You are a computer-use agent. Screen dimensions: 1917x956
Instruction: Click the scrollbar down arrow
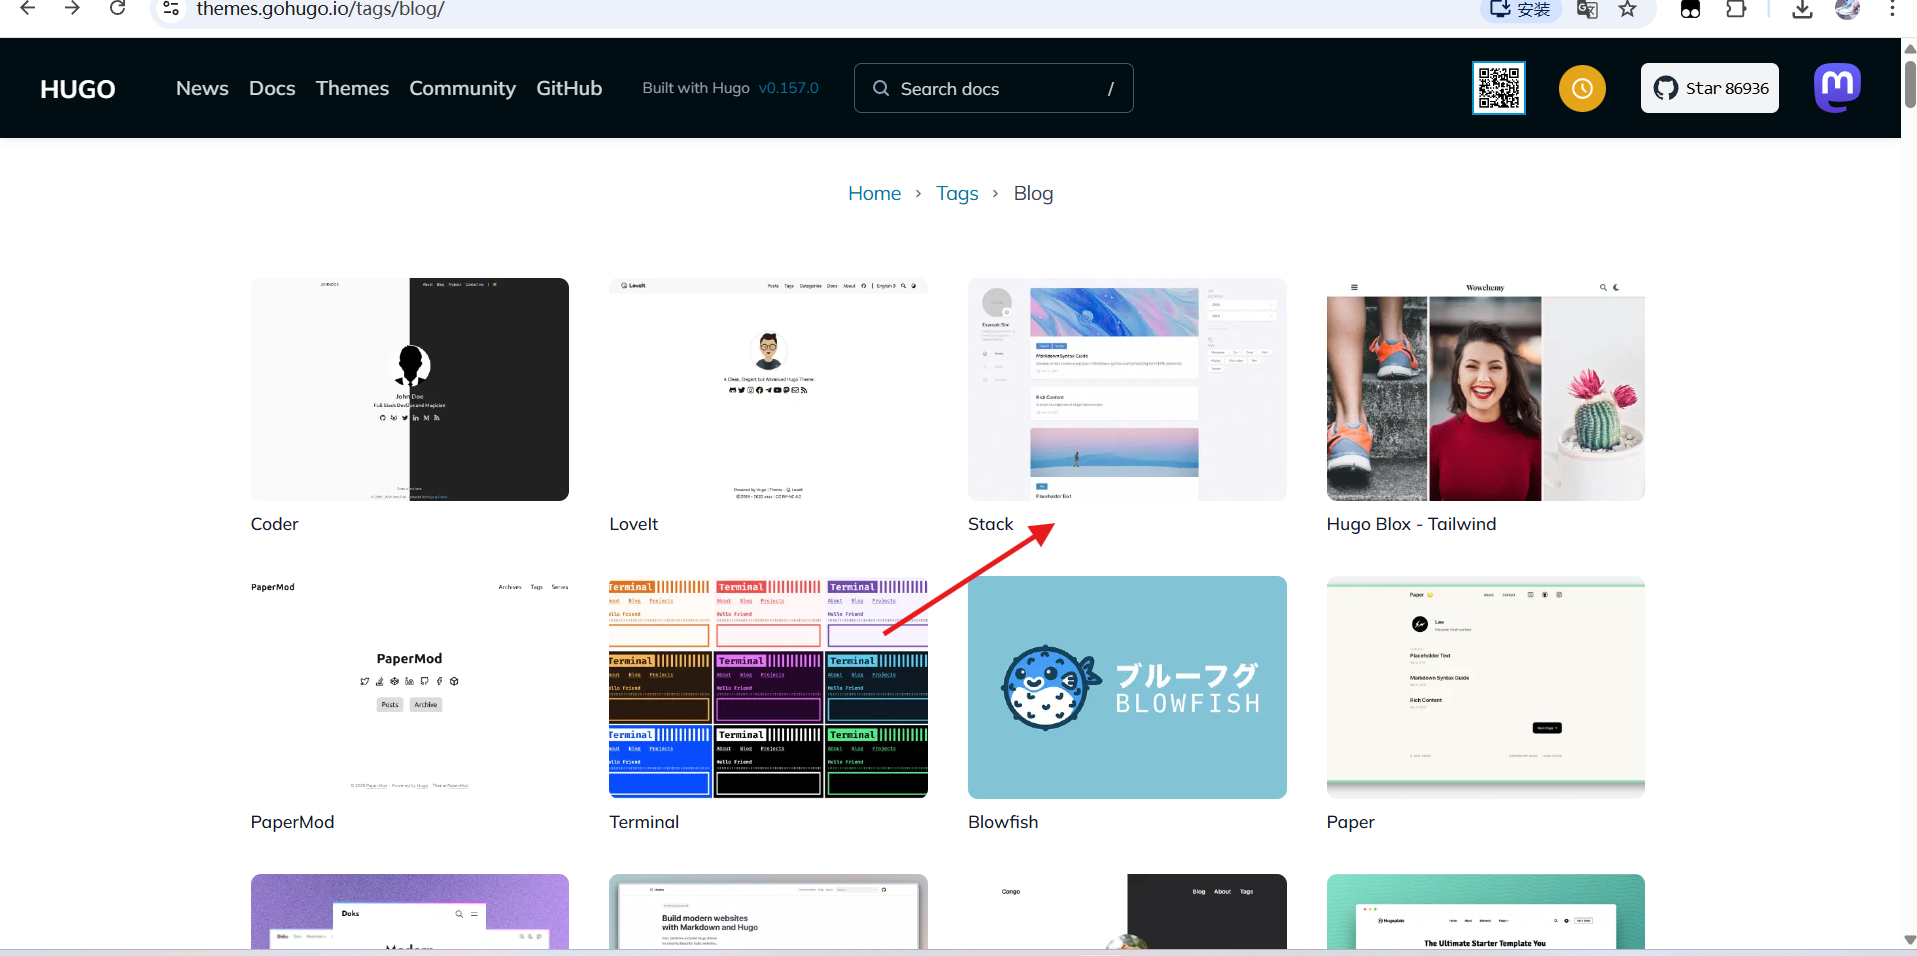pyautogui.click(x=1909, y=940)
